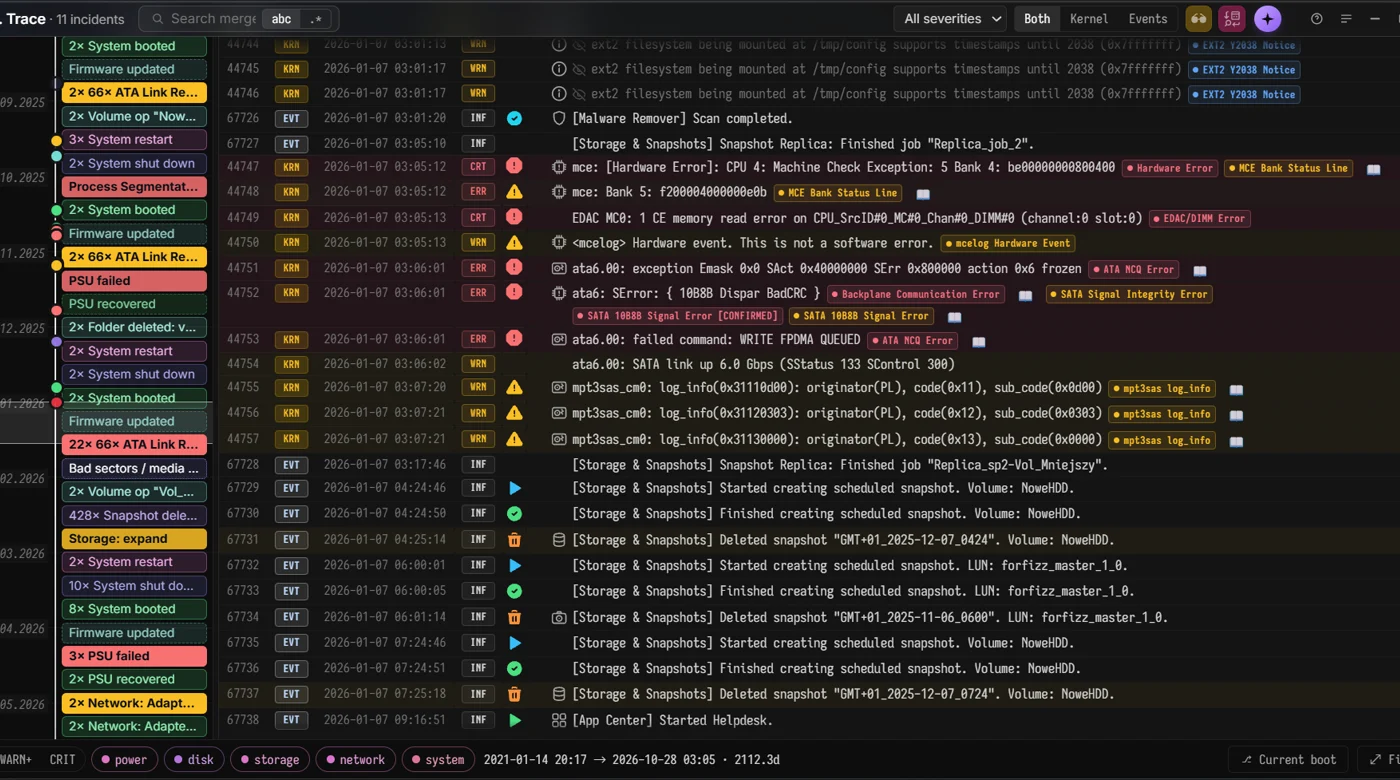
Task: Open the help question mark icon
Action: click(1317, 19)
